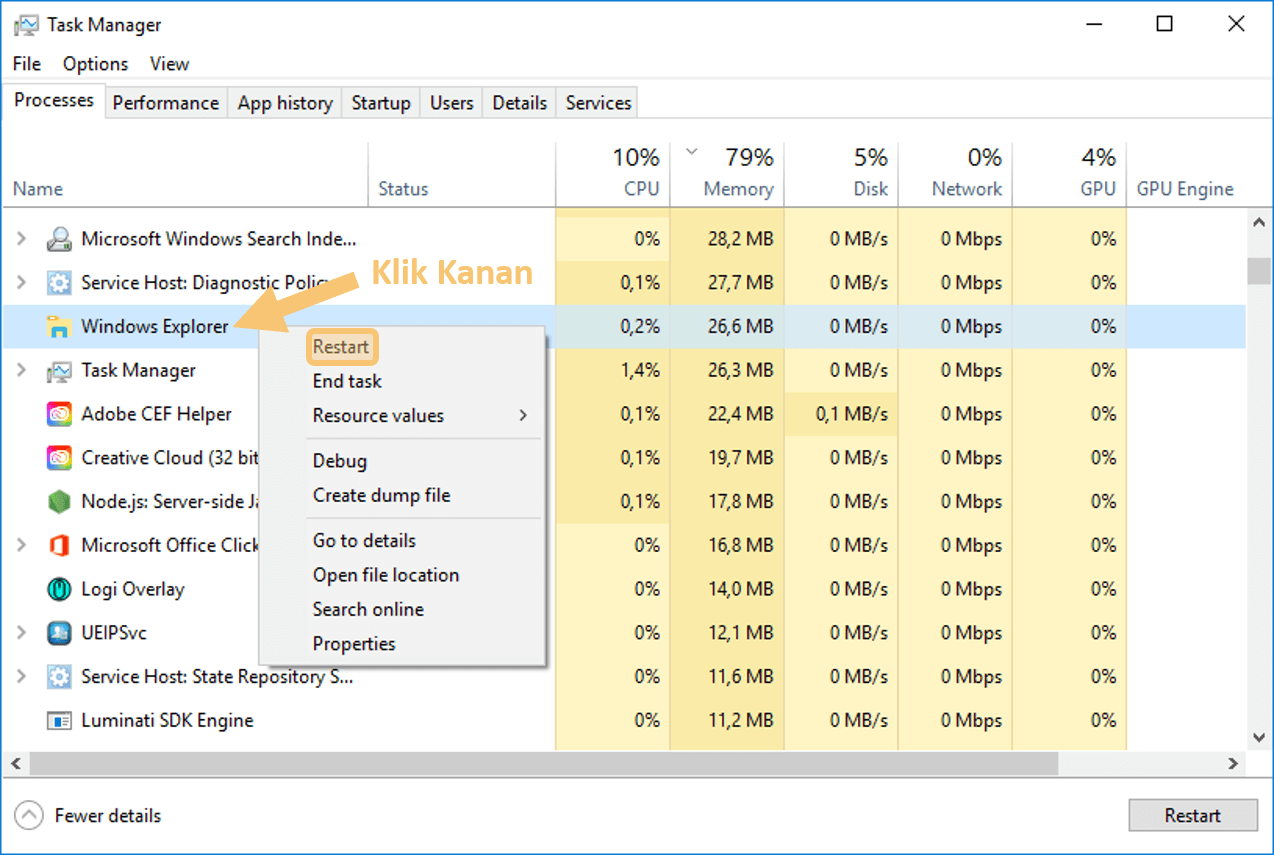The width and height of the screenshot is (1274, 855).
Task: Click the Node.js process icon
Action: click(x=59, y=502)
